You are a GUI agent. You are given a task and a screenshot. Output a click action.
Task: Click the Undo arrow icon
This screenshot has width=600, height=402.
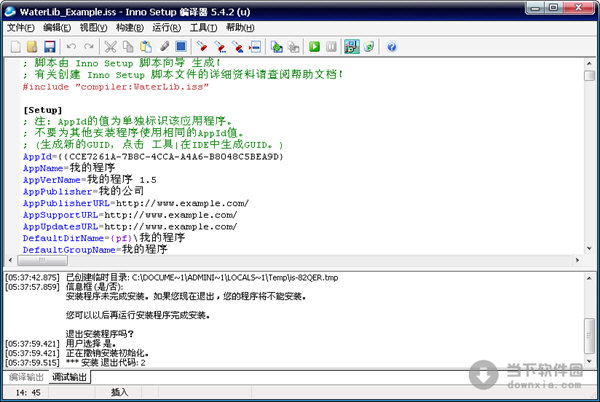click(x=70, y=47)
